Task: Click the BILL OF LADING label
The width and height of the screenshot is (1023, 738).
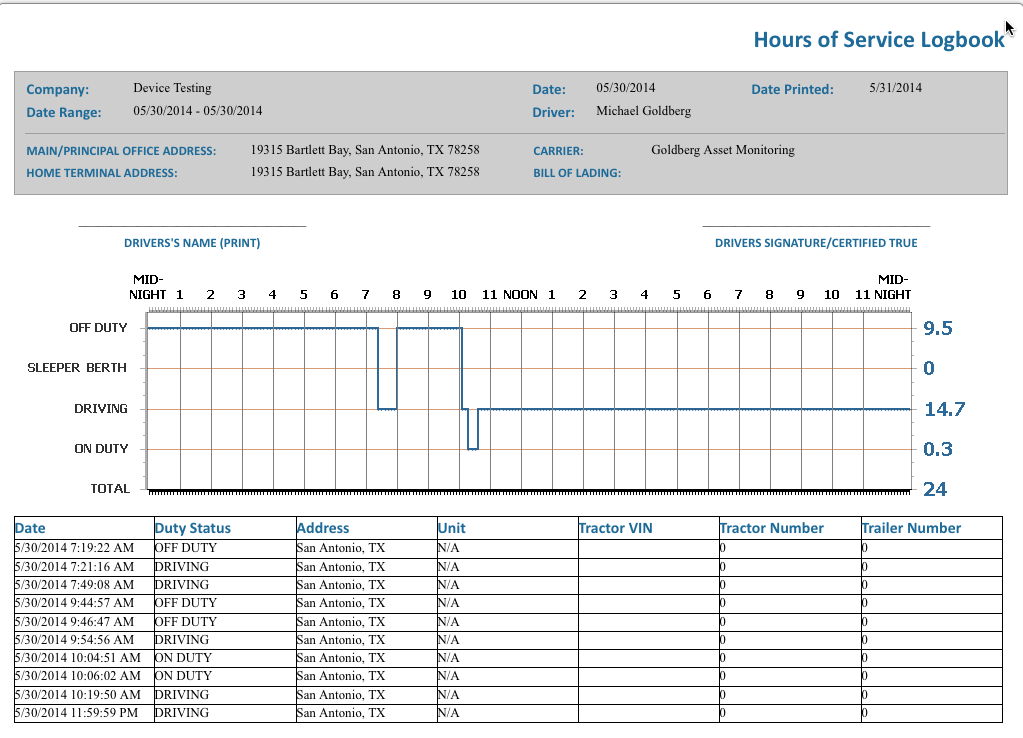Action: [577, 173]
